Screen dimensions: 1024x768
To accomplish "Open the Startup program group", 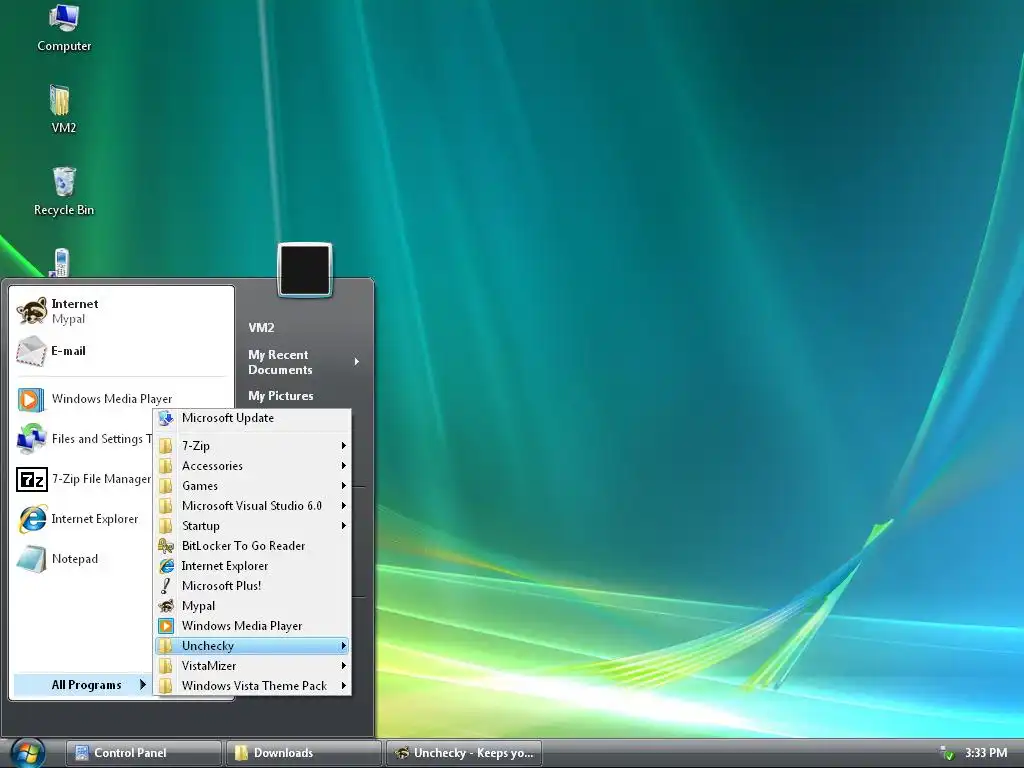I will point(252,526).
